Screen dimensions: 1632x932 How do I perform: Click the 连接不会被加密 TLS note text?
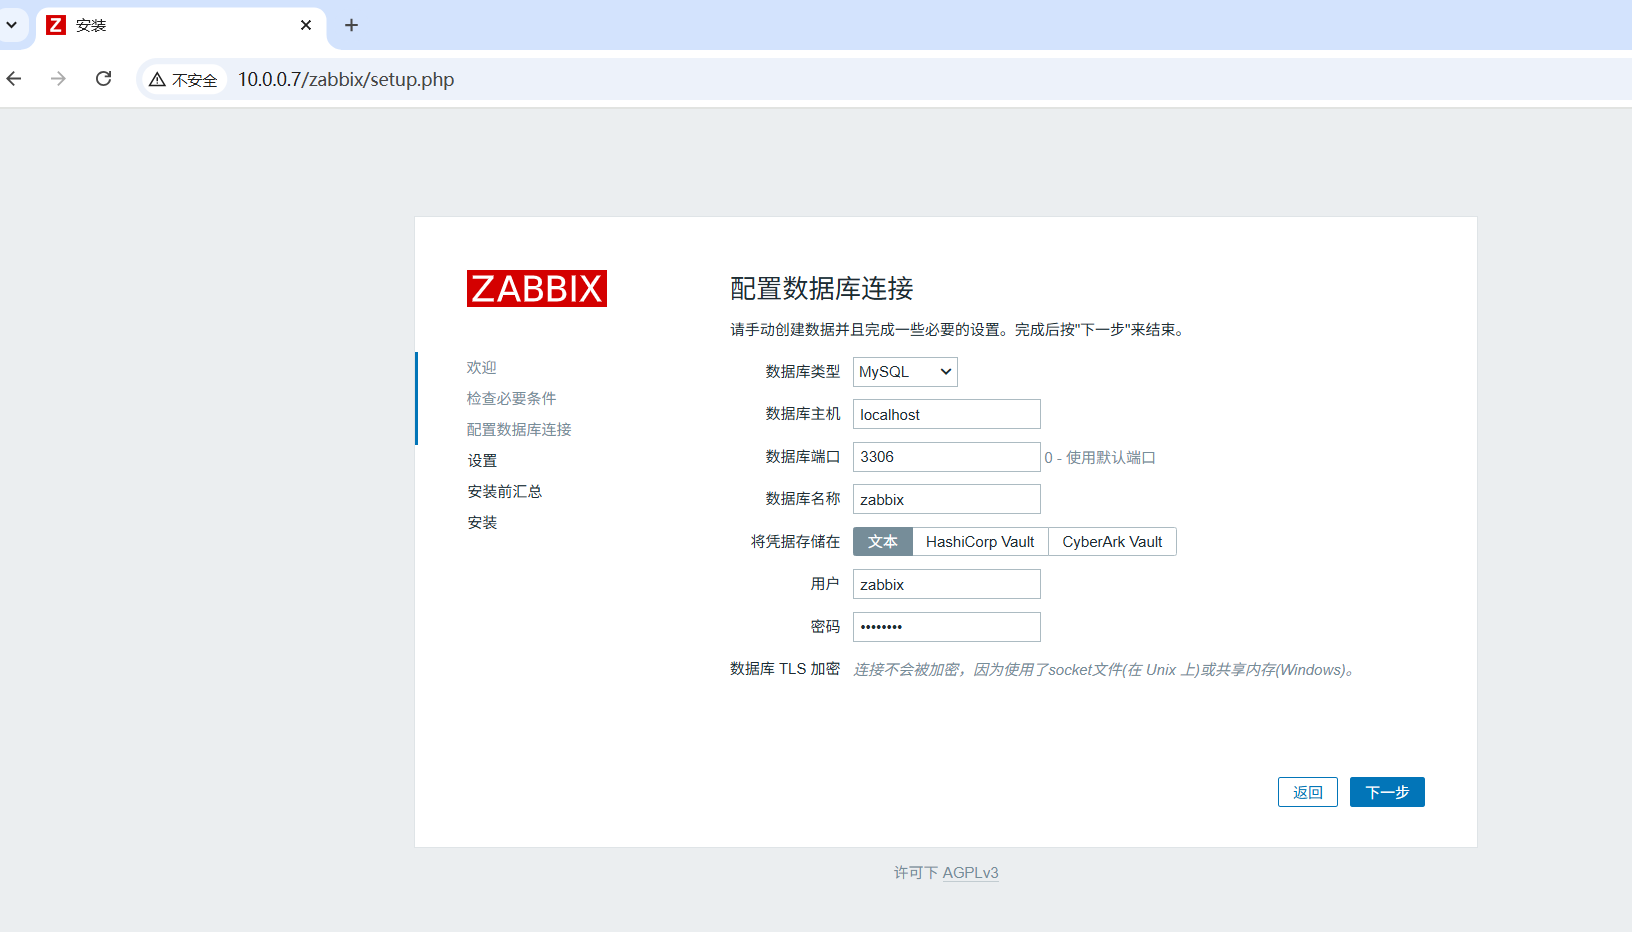pos(1106,670)
